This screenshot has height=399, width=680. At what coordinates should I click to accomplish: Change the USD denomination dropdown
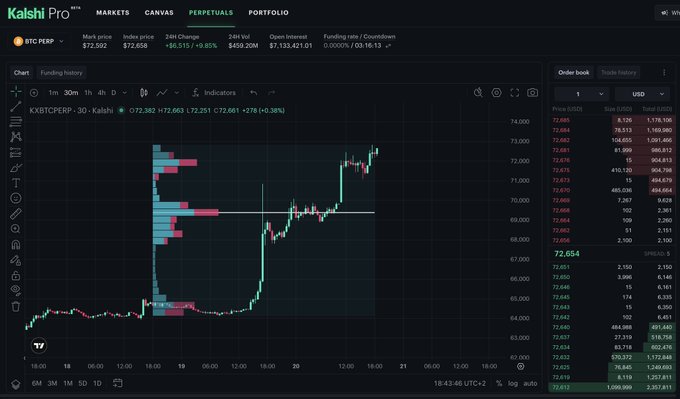pos(642,94)
